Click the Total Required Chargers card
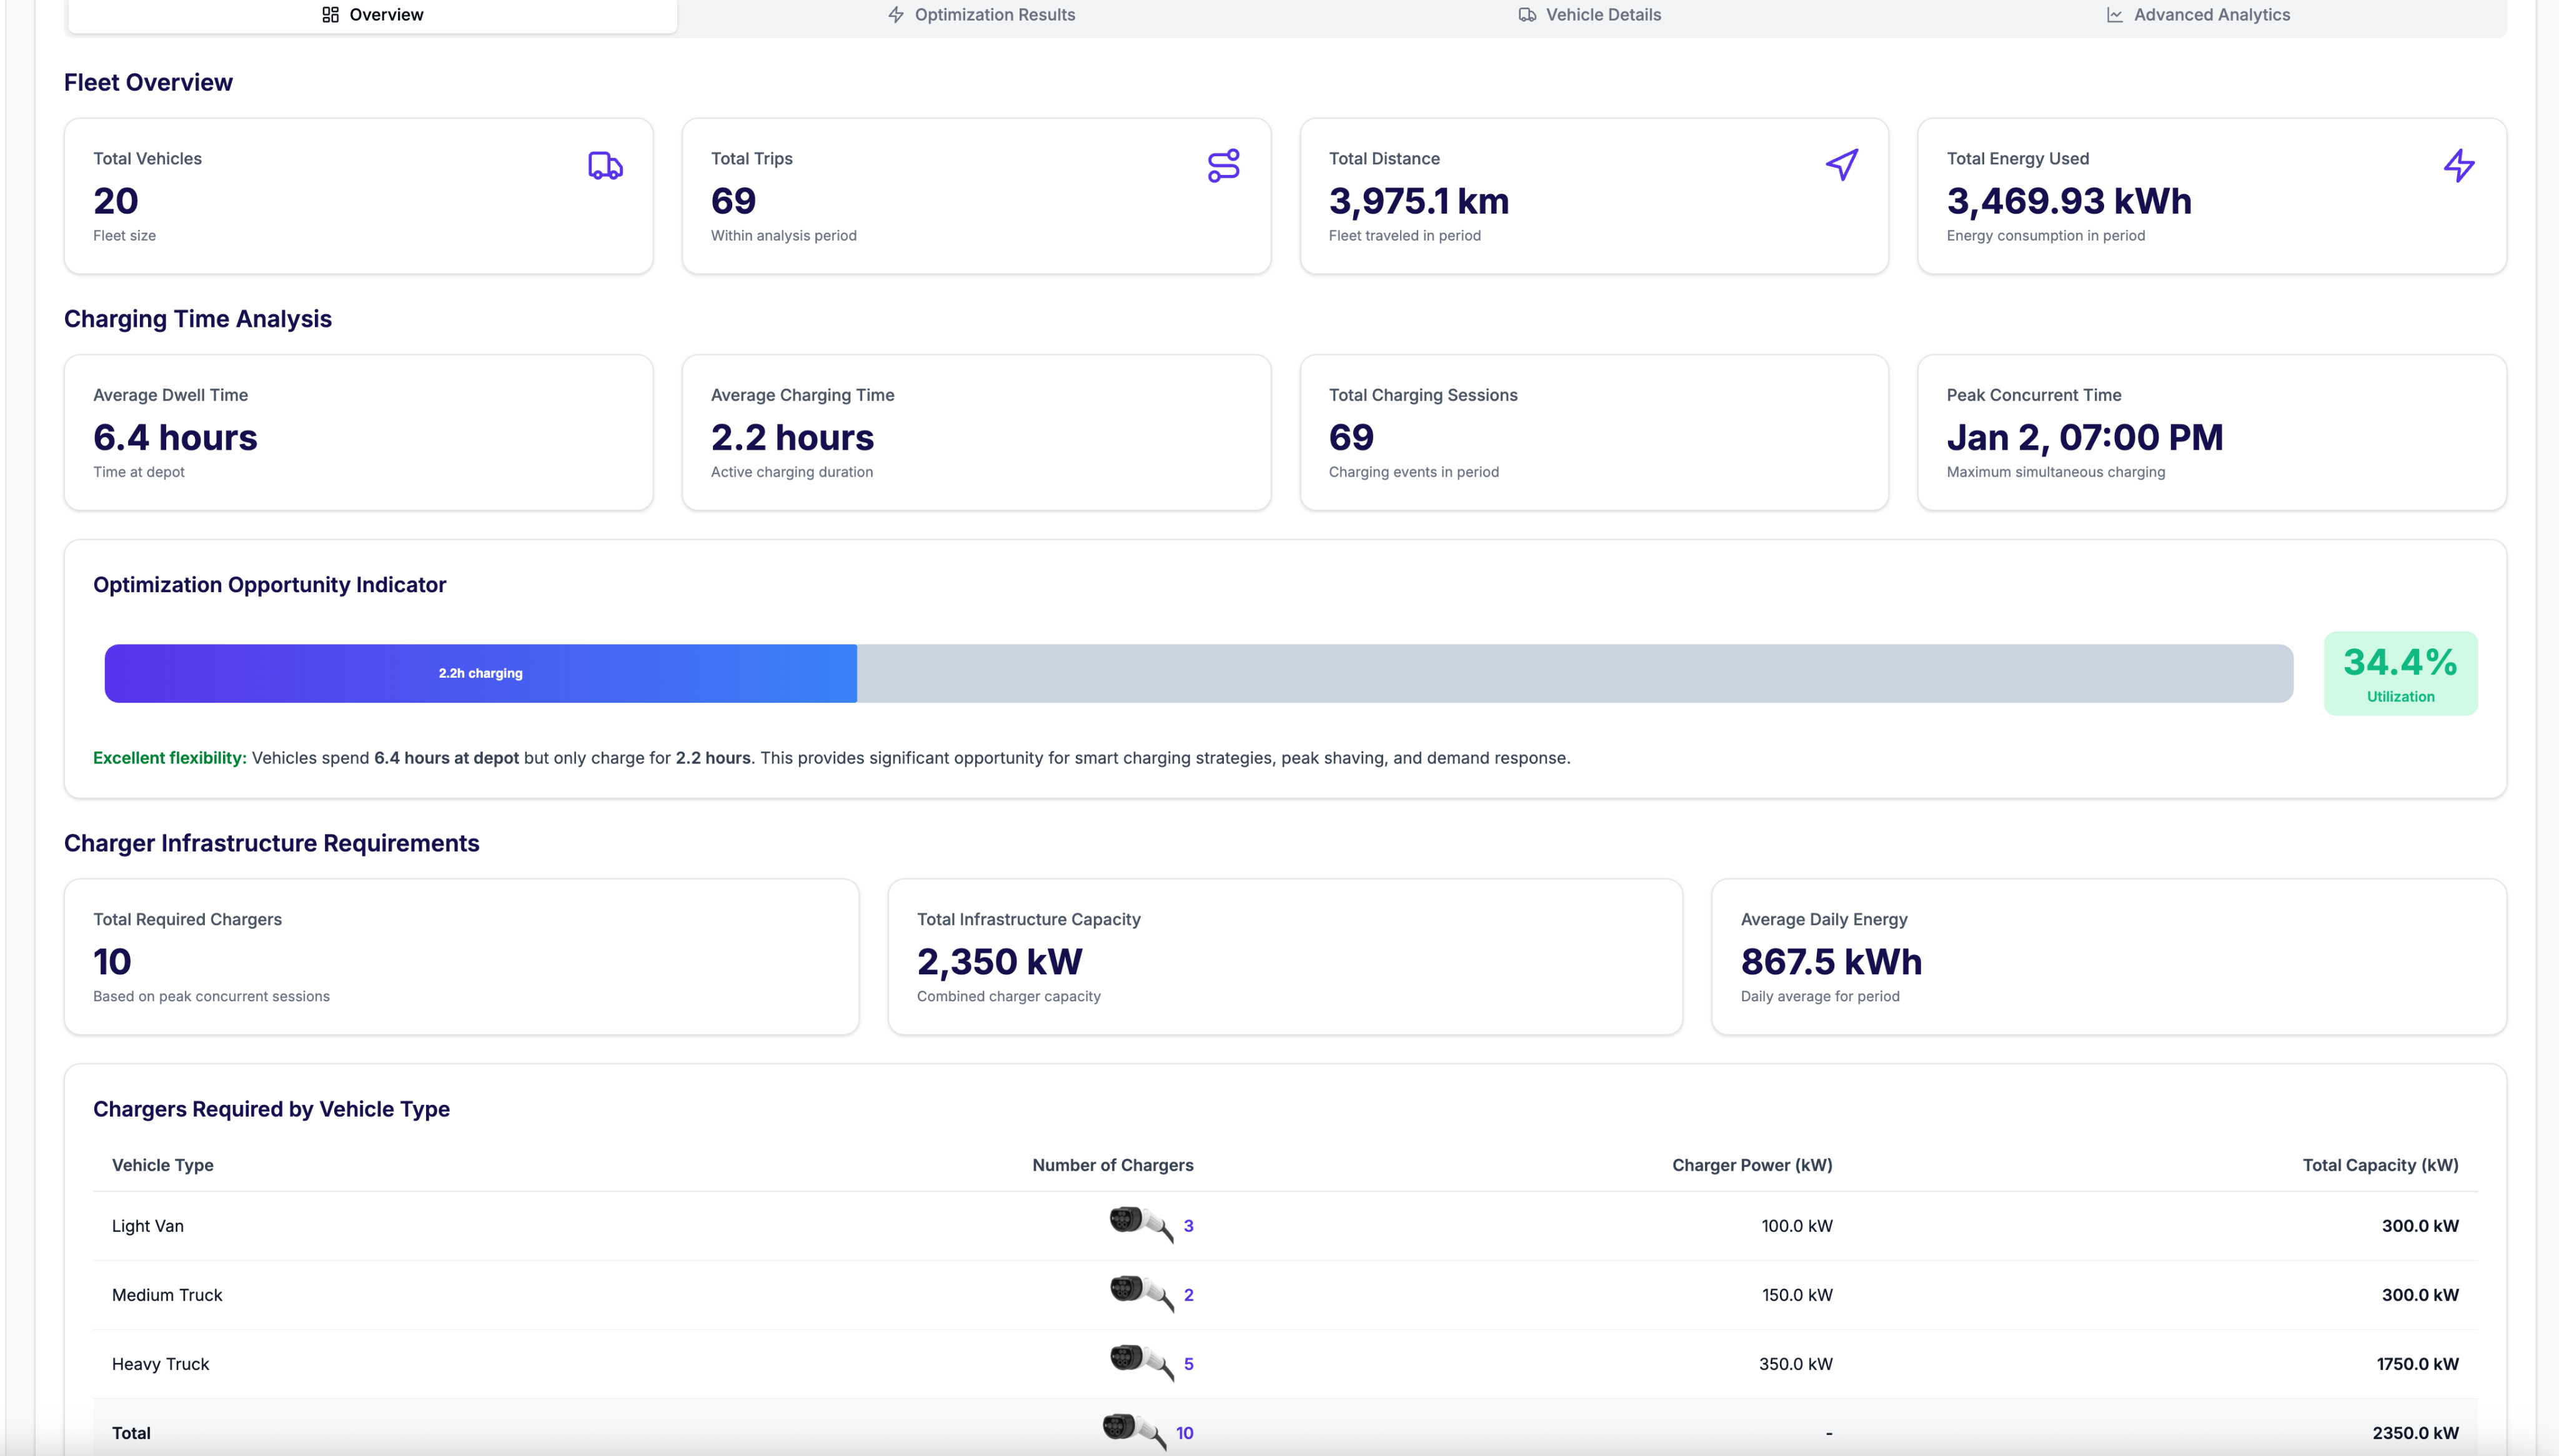Screen dimensions: 2559x1456 click(461, 956)
